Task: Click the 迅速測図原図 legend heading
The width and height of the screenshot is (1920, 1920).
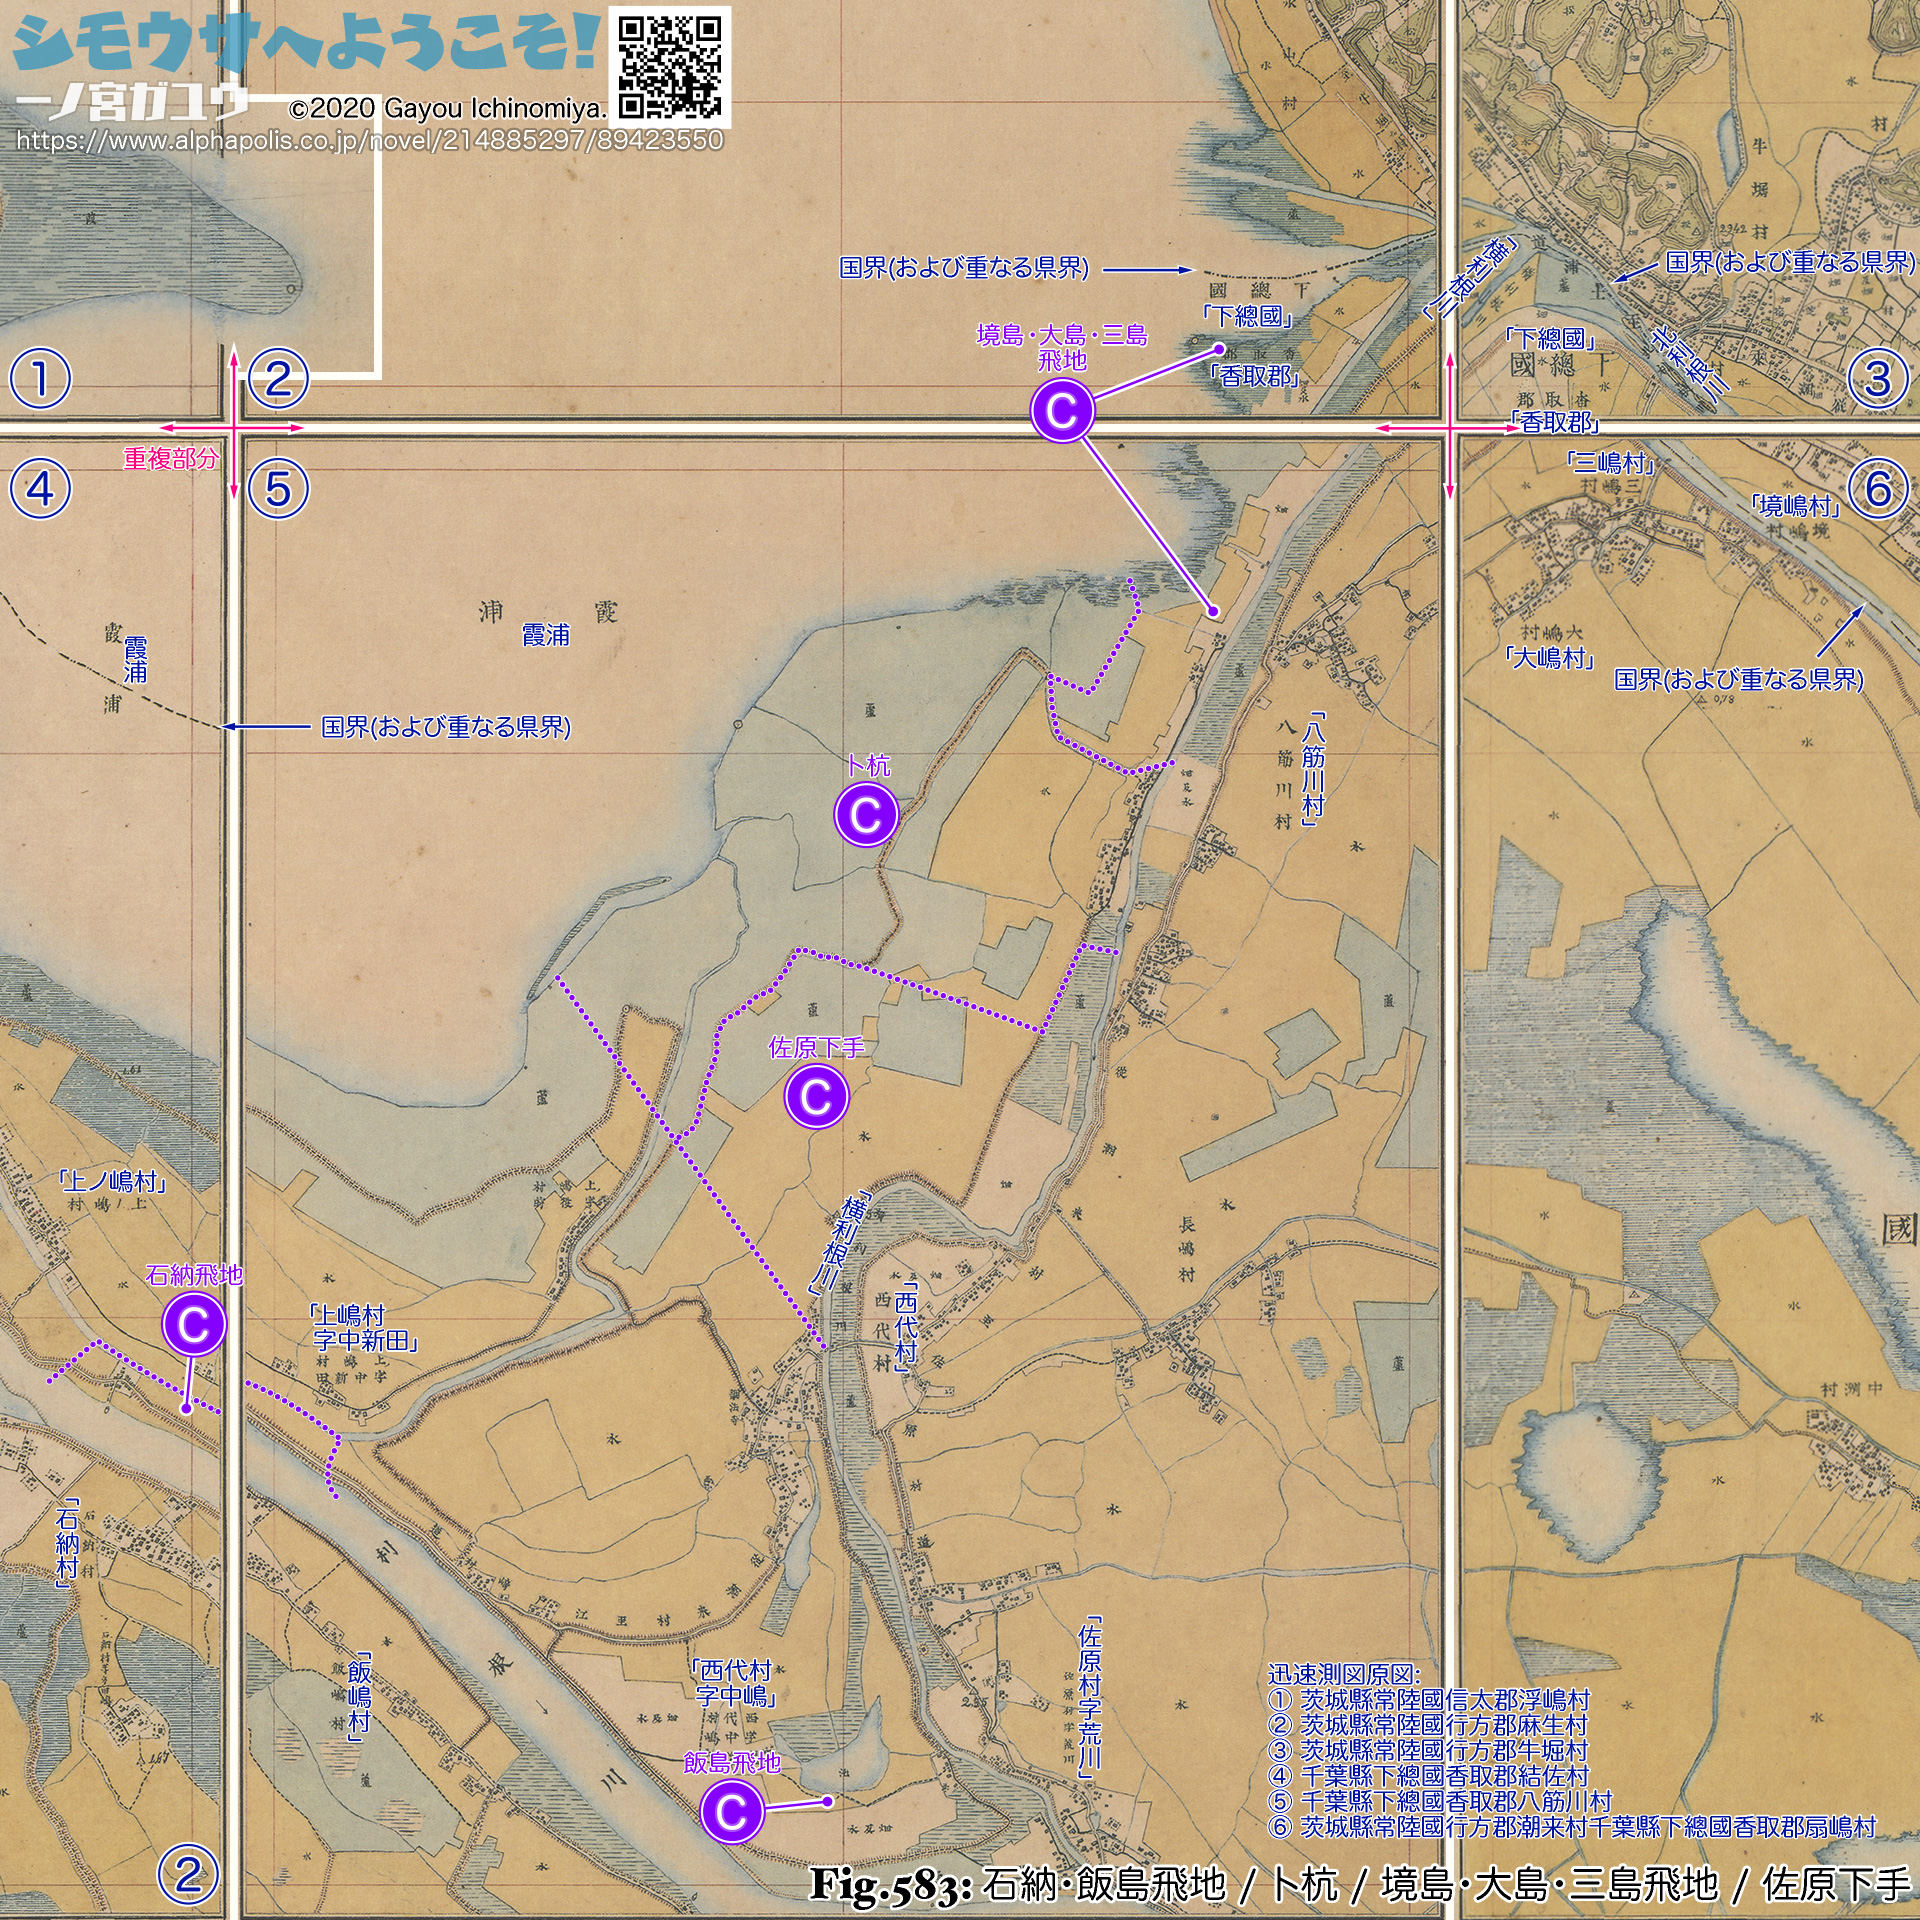Action: click(1343, 1674)
